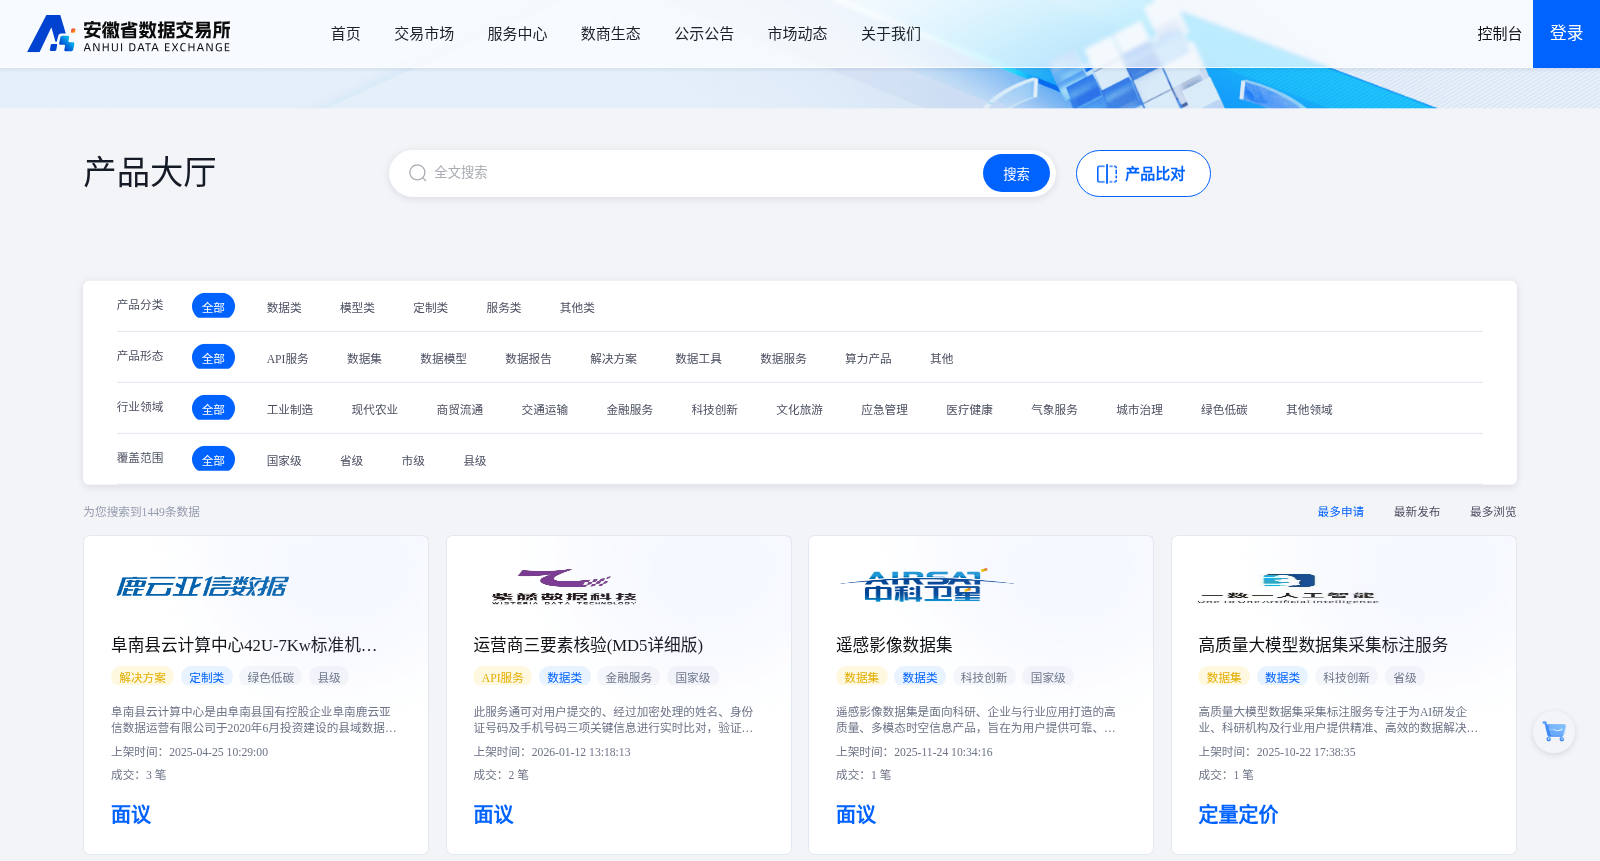Screen dimensions: 1600x861
Task: Filter product form by API服务
Action: [287, 359]
